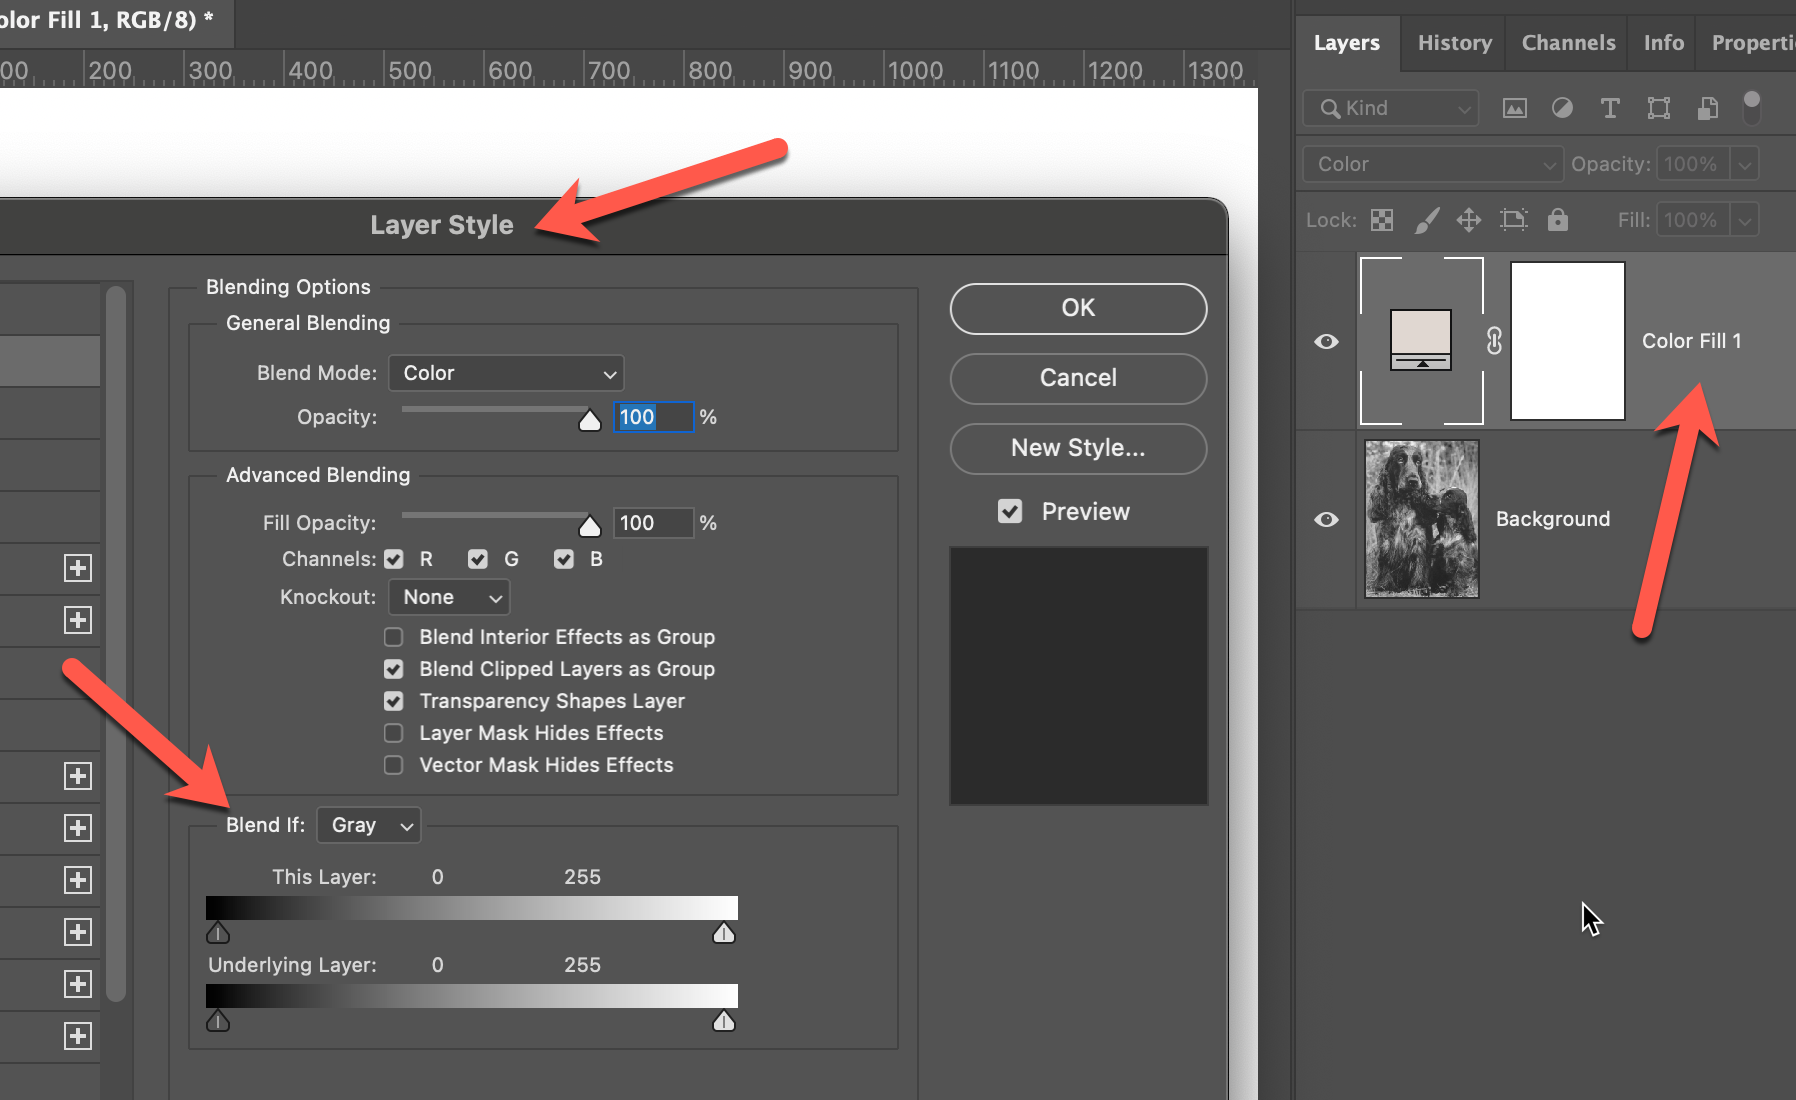This screenshot has width=1796, height=1100.
Task: Open the Knockout dropdown
Action: (x=449, y=597)
